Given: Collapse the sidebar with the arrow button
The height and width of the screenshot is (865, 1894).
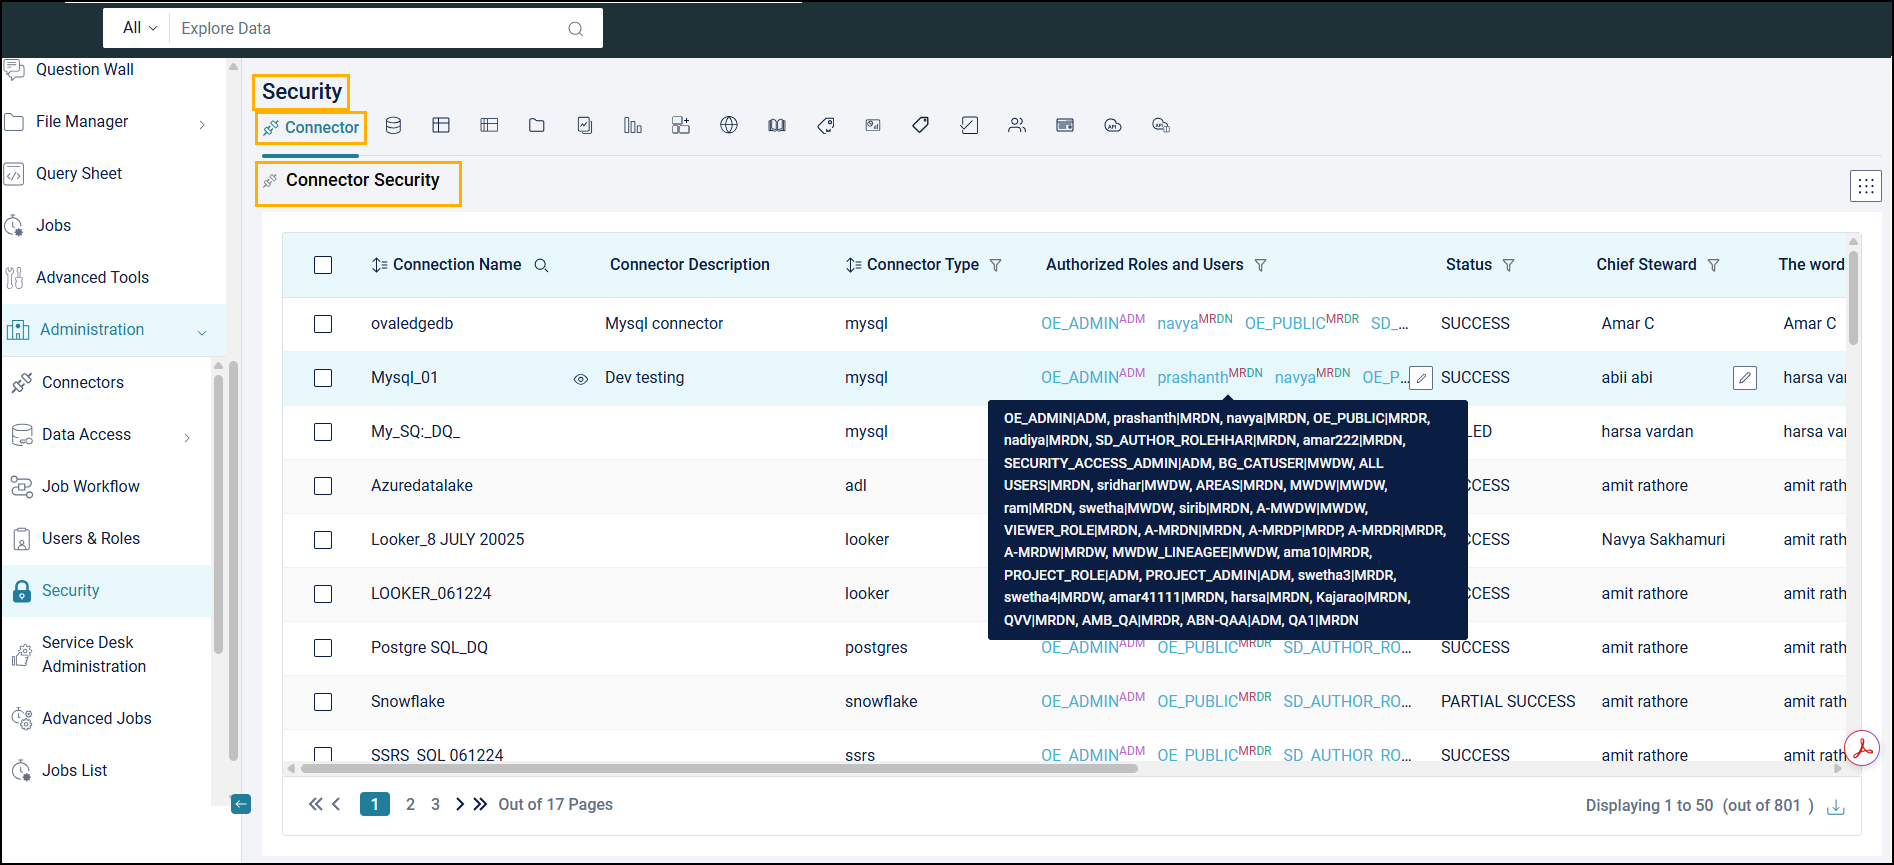Looking at the screenshot, I should (x=241, y=804).
